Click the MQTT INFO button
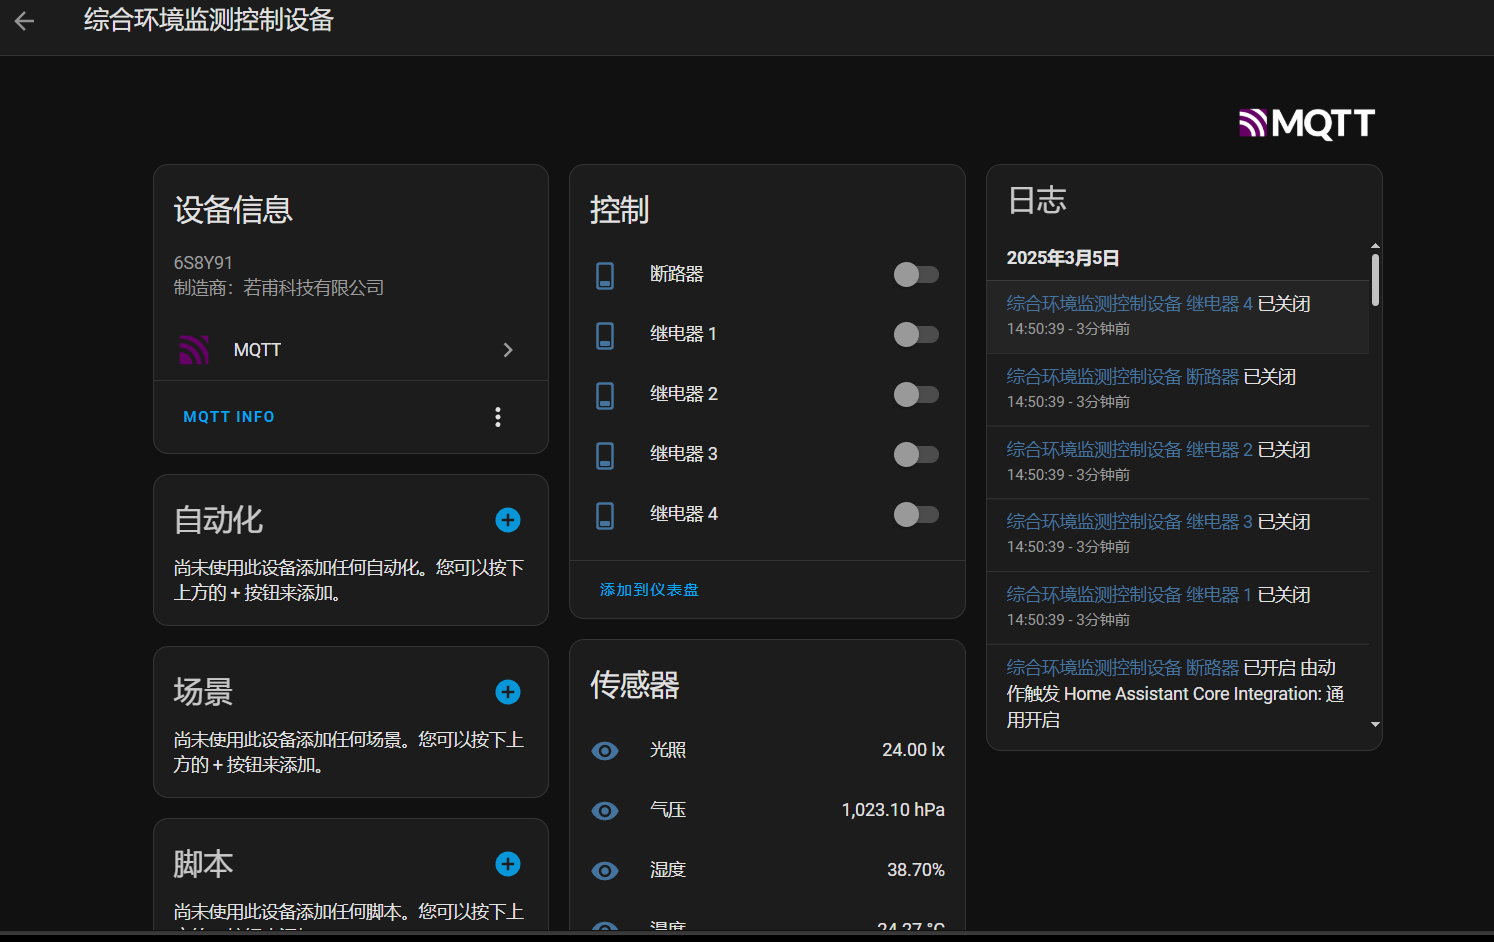 [x=229, y=417]
